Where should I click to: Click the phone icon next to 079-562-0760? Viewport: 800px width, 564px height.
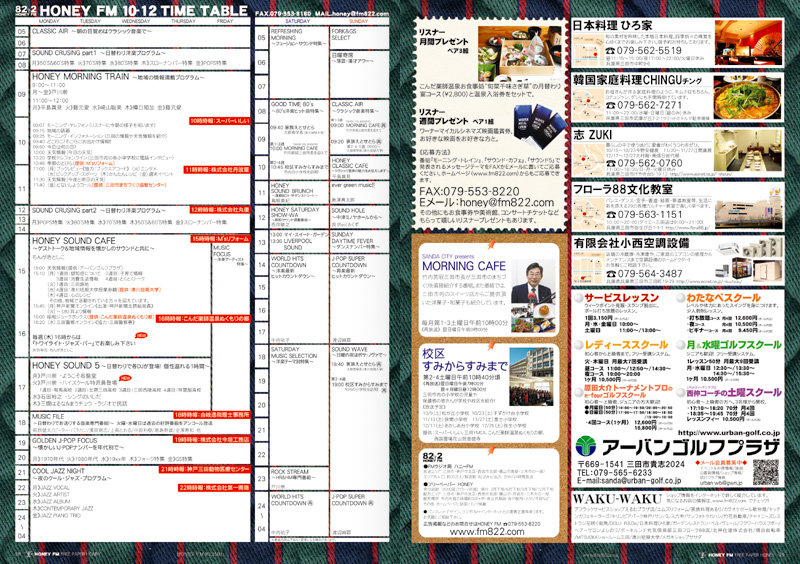click(610, 163)
